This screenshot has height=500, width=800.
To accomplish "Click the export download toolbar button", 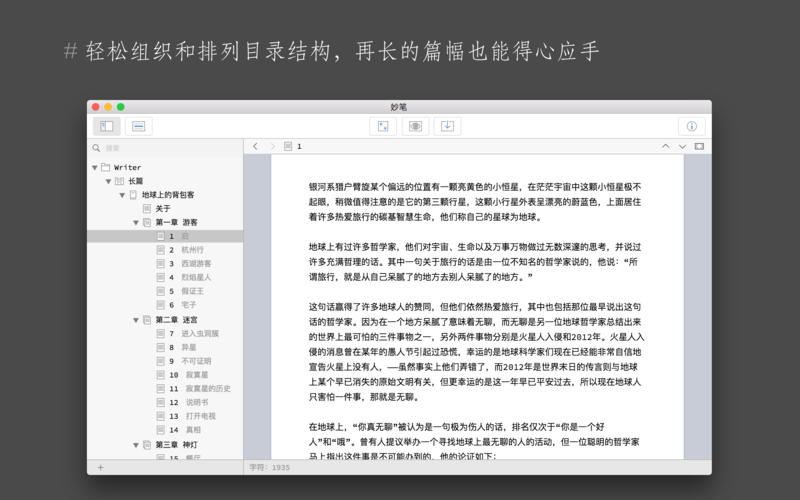I will tap(447, 126).
